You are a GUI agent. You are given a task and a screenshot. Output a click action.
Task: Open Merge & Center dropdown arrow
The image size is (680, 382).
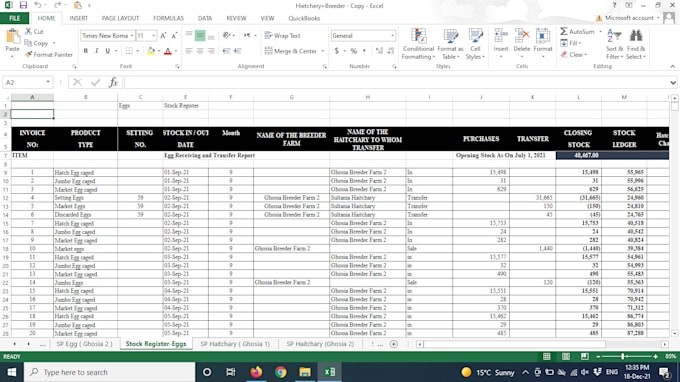[323, 51]
